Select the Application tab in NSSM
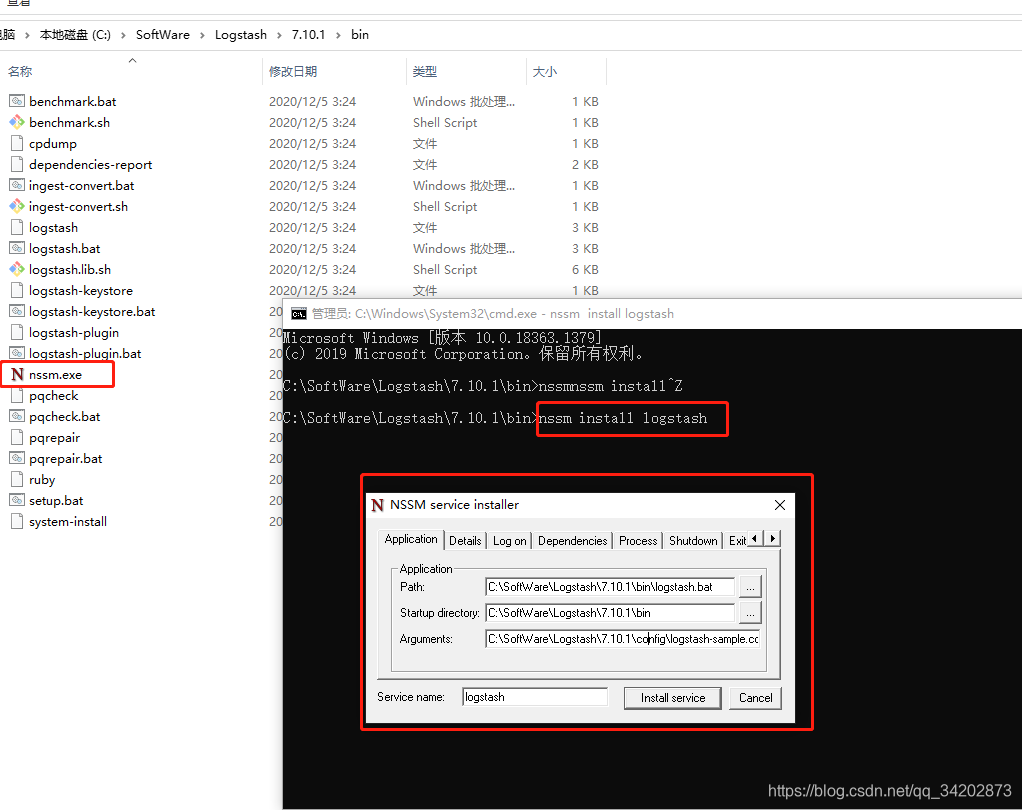Screen dimensions: 1022x810 pos(411,539)
